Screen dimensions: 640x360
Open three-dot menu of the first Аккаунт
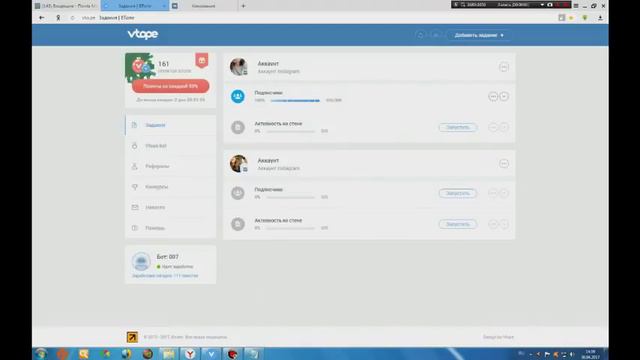pyautogui.click(x=504, y=67)
